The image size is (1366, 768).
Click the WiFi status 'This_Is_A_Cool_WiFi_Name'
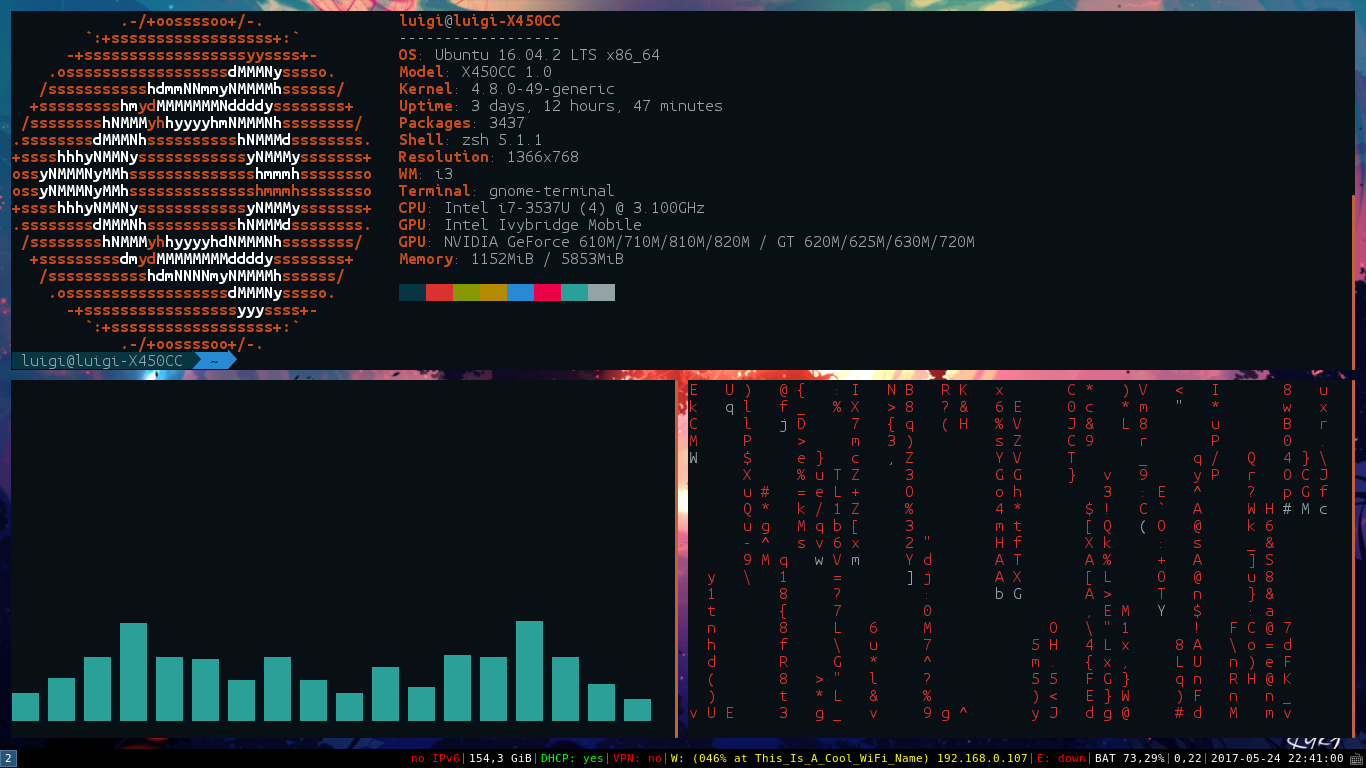(x=849, y=759)
